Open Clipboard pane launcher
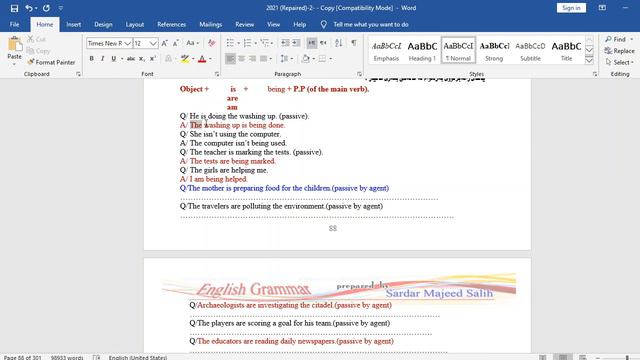The width and height of the screenshot is (640, 360). pyautogui.click(x=78, y=74)
